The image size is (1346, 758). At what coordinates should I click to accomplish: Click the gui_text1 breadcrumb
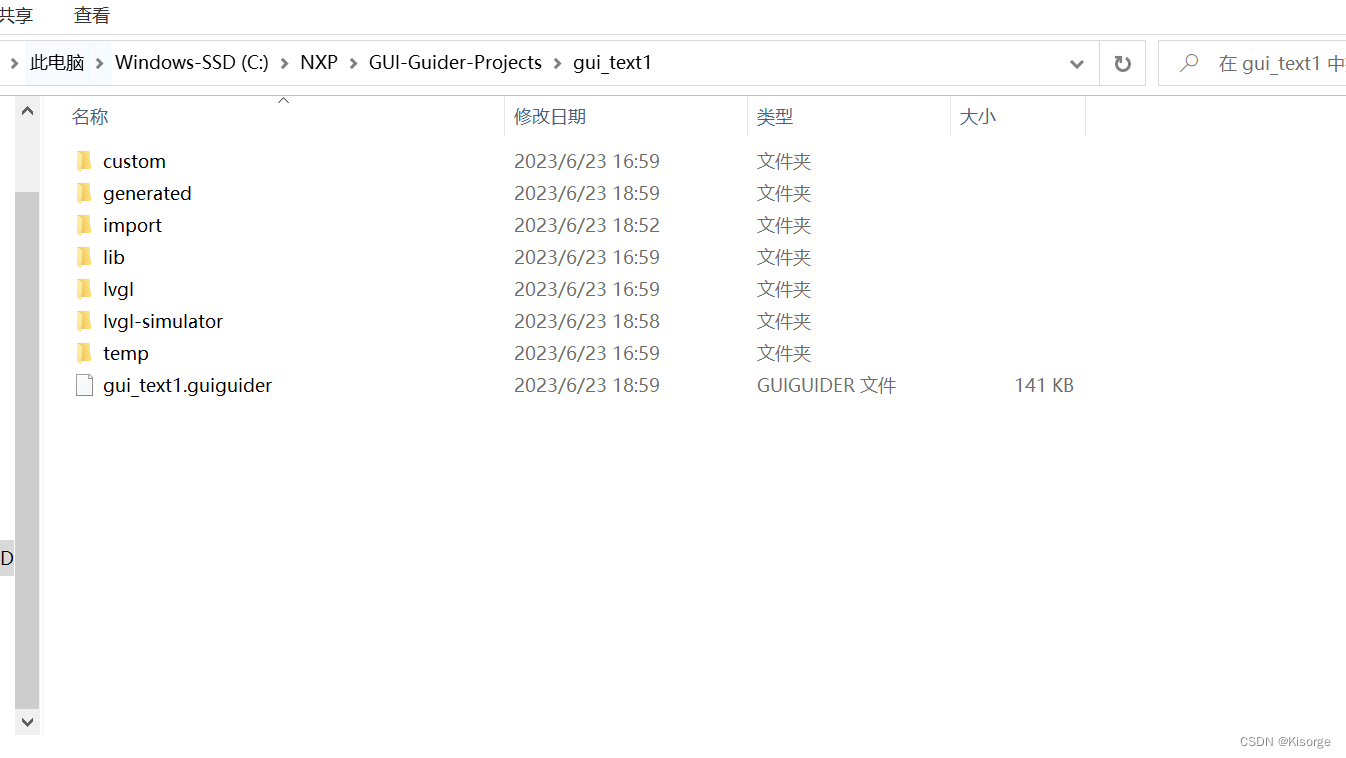pos(612,63)
